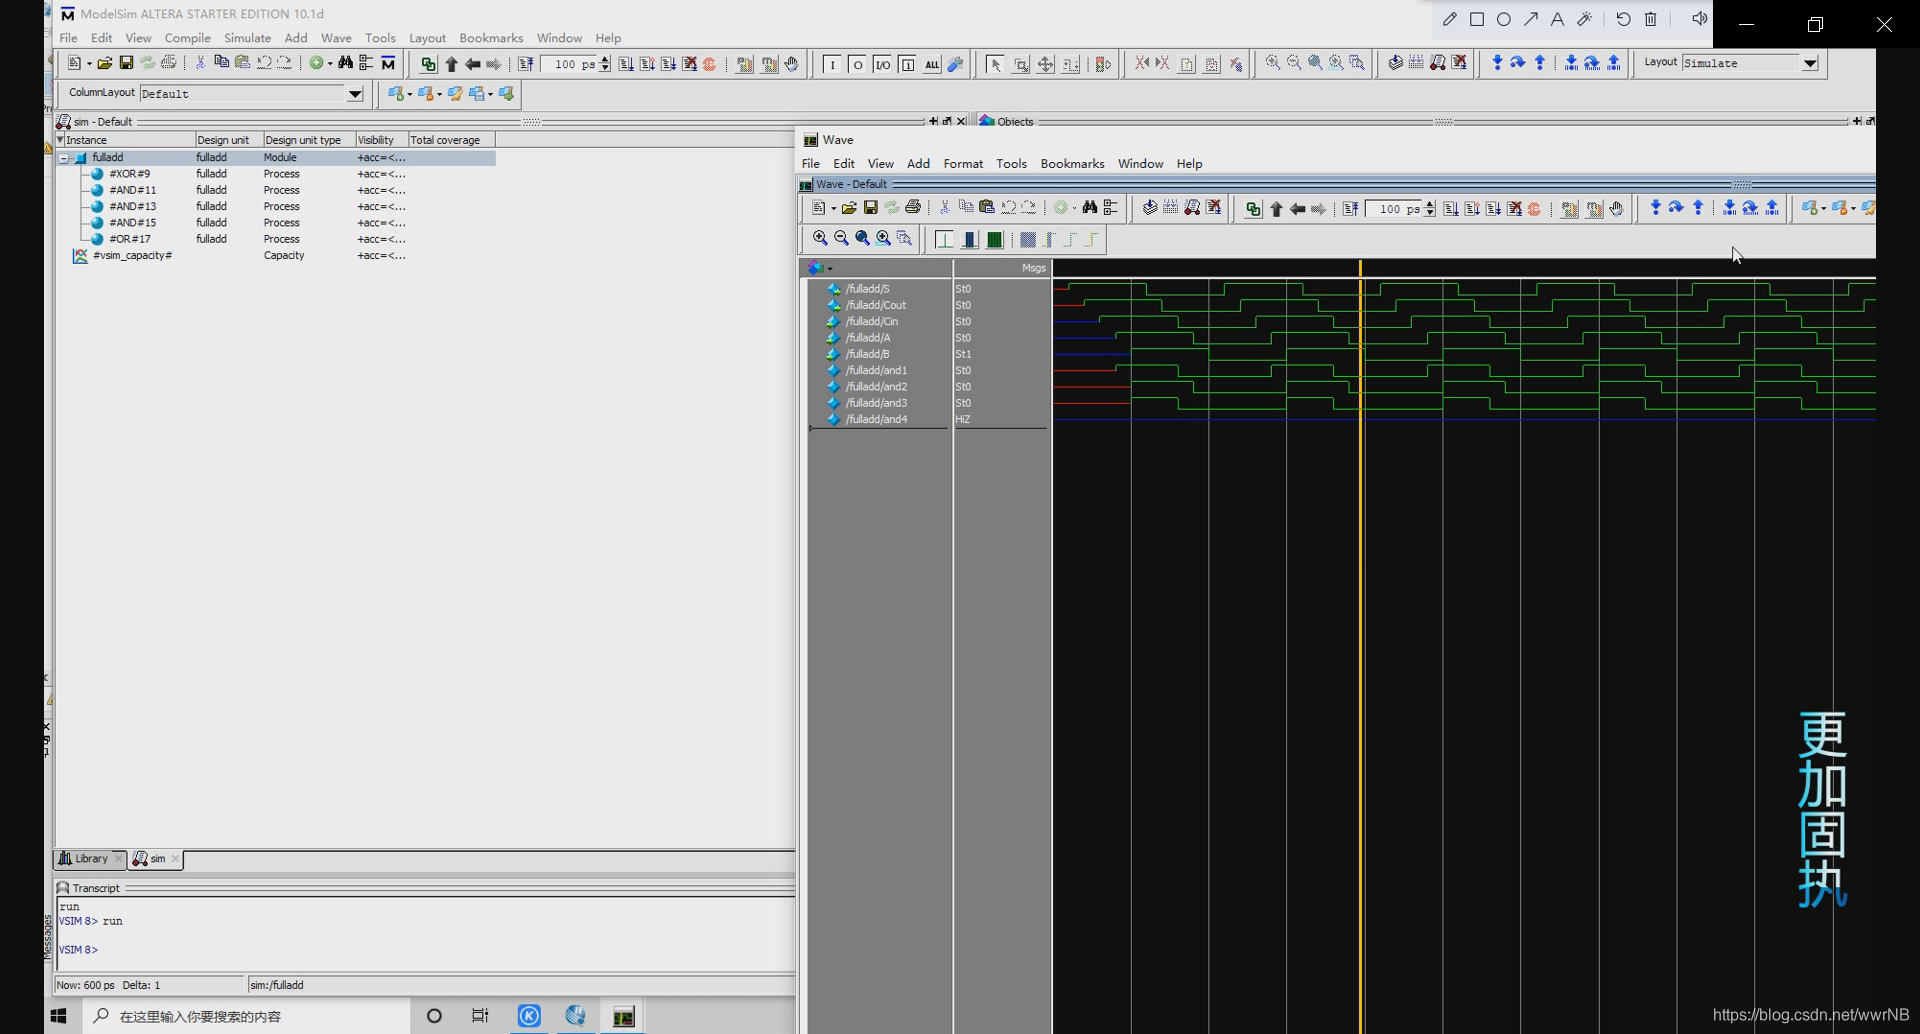
Task: Select the #OR#17 process row
Action: [275, 240]
